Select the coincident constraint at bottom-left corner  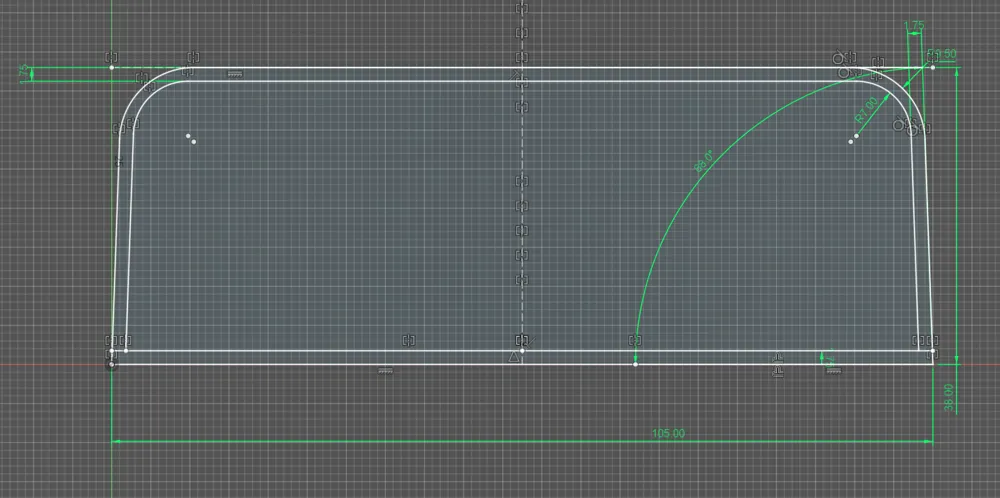click(112, 341)
